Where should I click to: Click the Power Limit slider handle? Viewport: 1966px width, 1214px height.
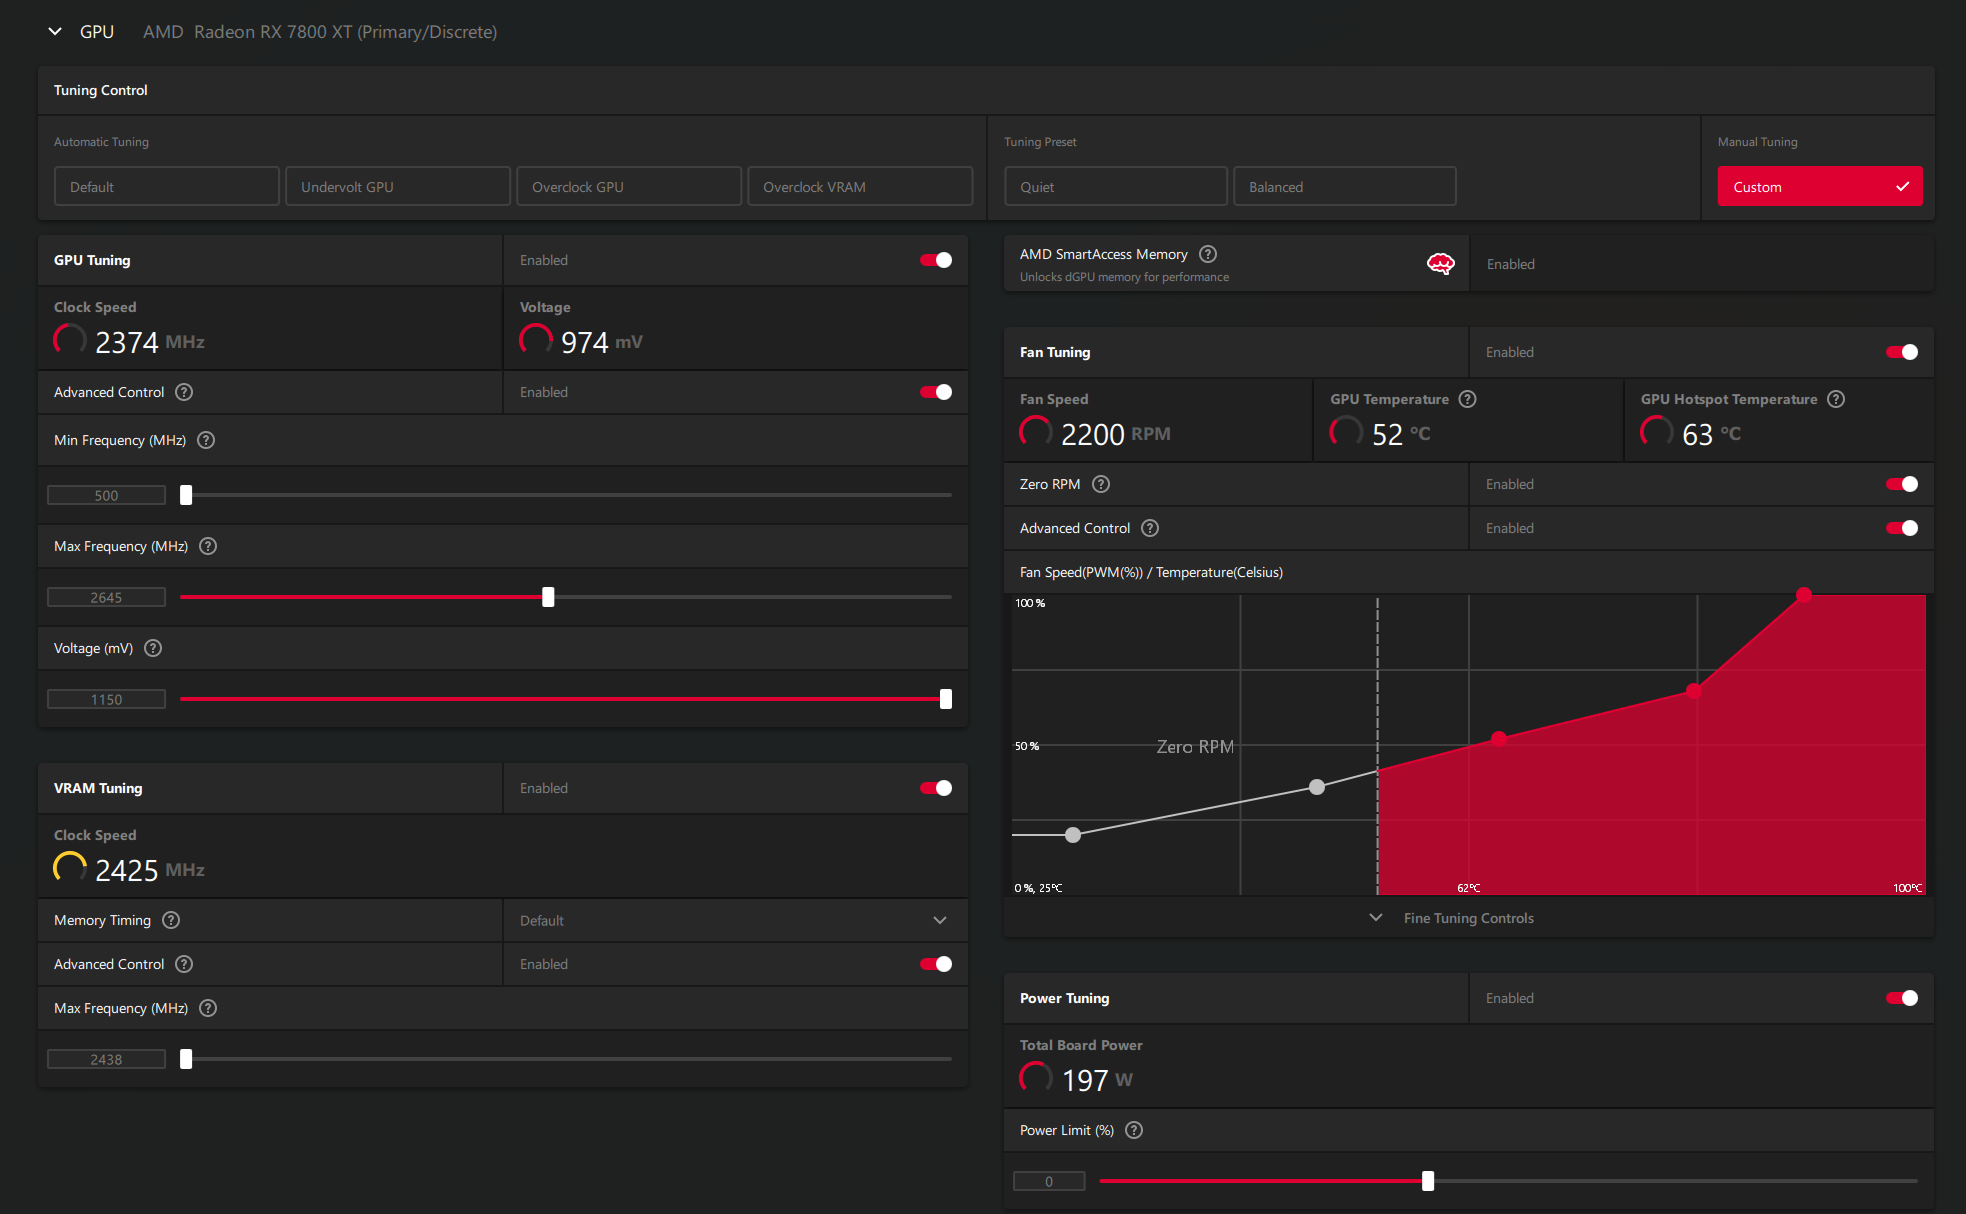pos(1428,1181)
